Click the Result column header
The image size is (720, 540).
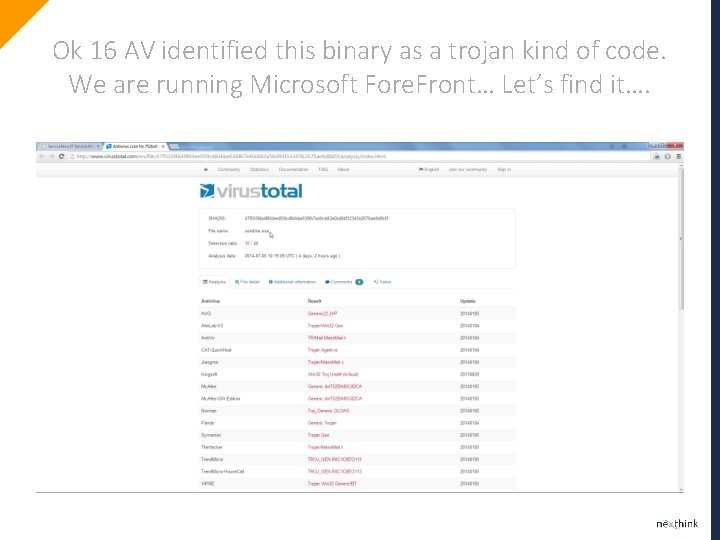tap(315, 301)
